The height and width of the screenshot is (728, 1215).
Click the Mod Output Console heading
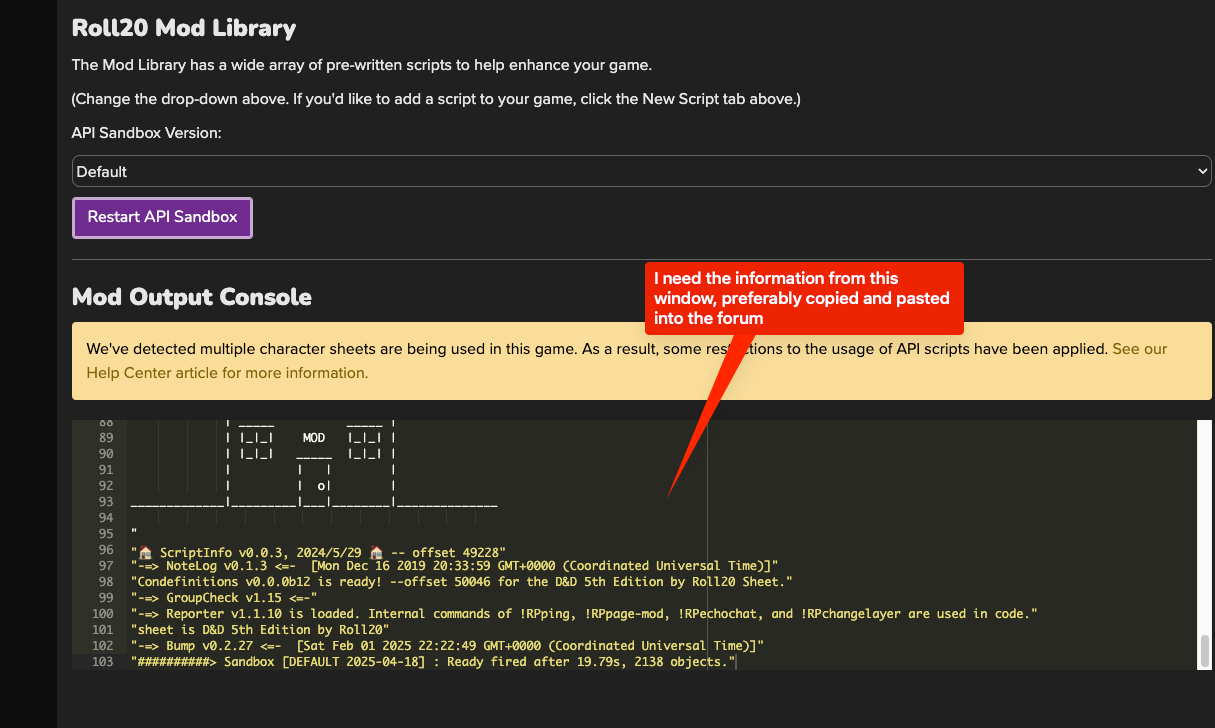tap(192, 297)
